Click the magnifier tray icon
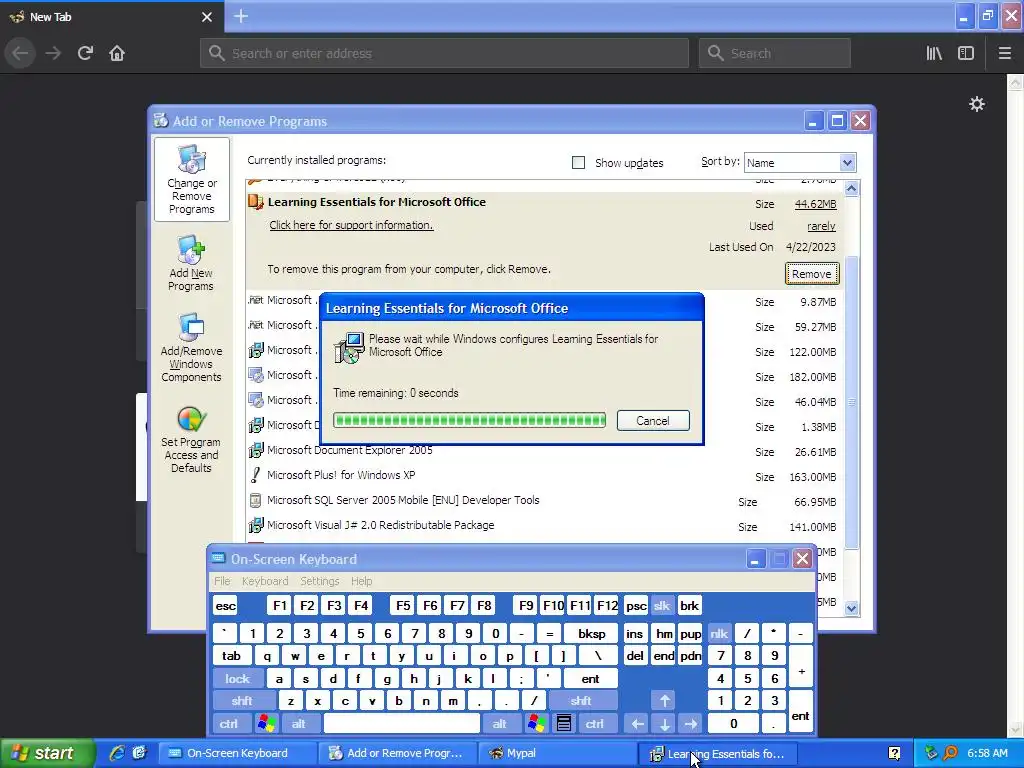Screen dimensions: 1024x768 coord(950,753)
